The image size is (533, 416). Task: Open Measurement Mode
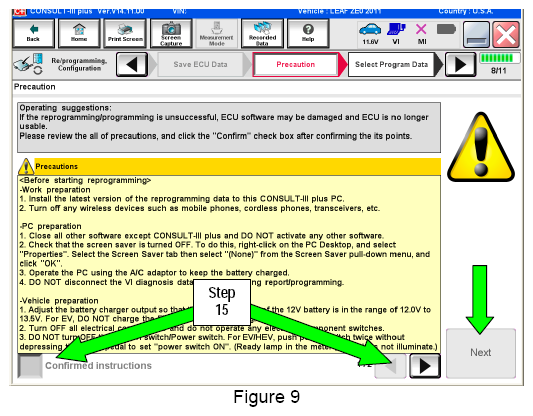tap(217, 33)
